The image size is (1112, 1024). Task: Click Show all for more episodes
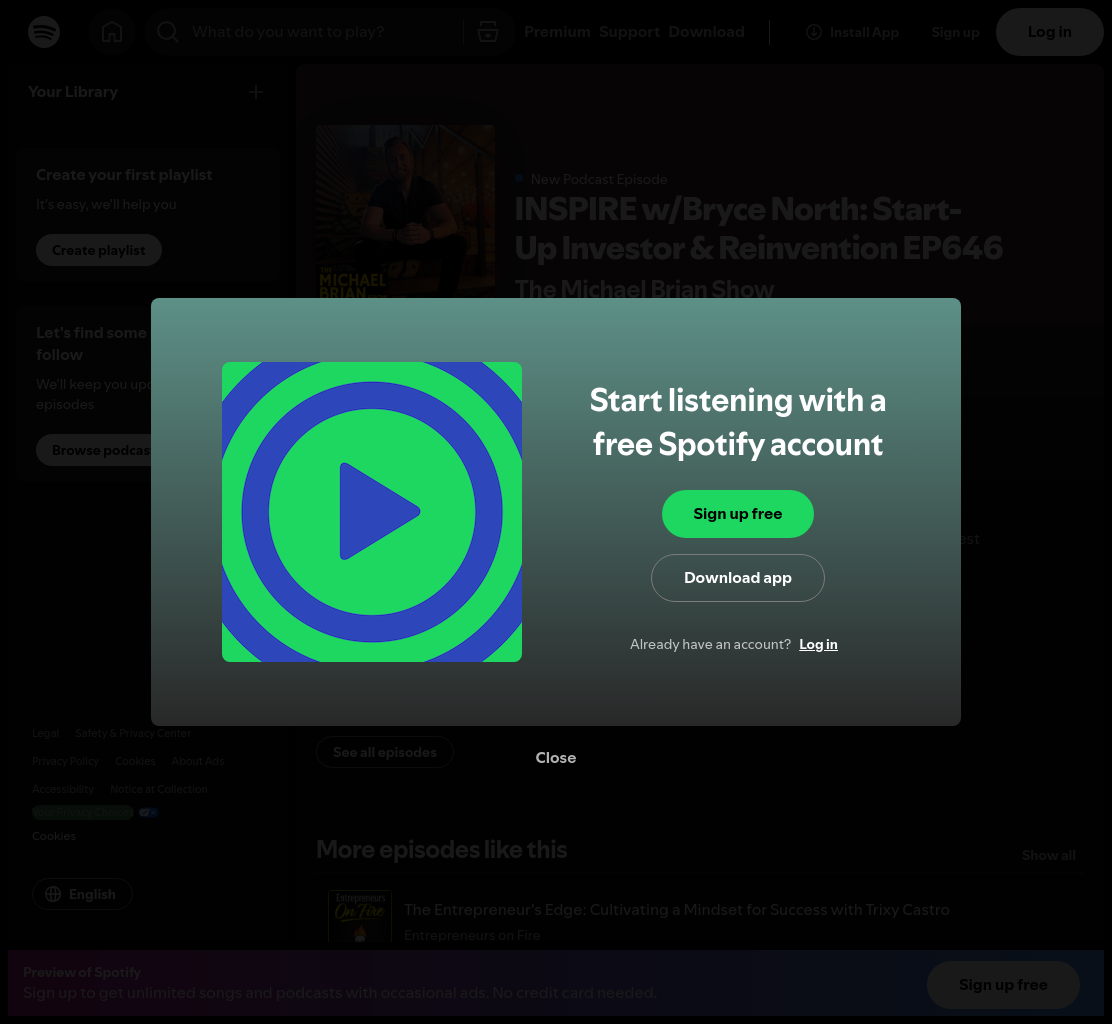1048,855
